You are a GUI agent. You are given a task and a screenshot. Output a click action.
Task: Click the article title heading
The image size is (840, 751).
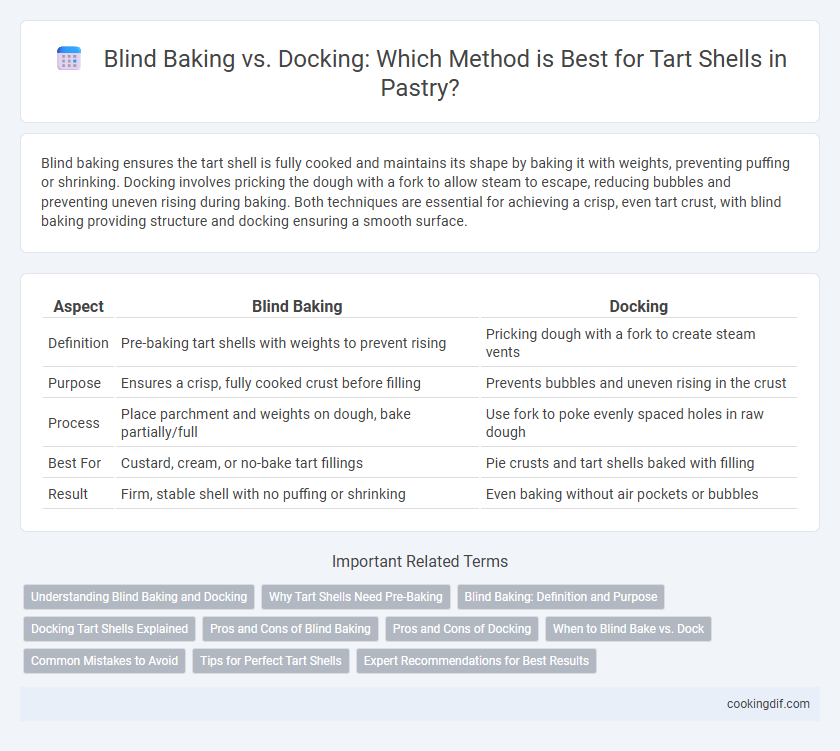click(x=445, y=73)
